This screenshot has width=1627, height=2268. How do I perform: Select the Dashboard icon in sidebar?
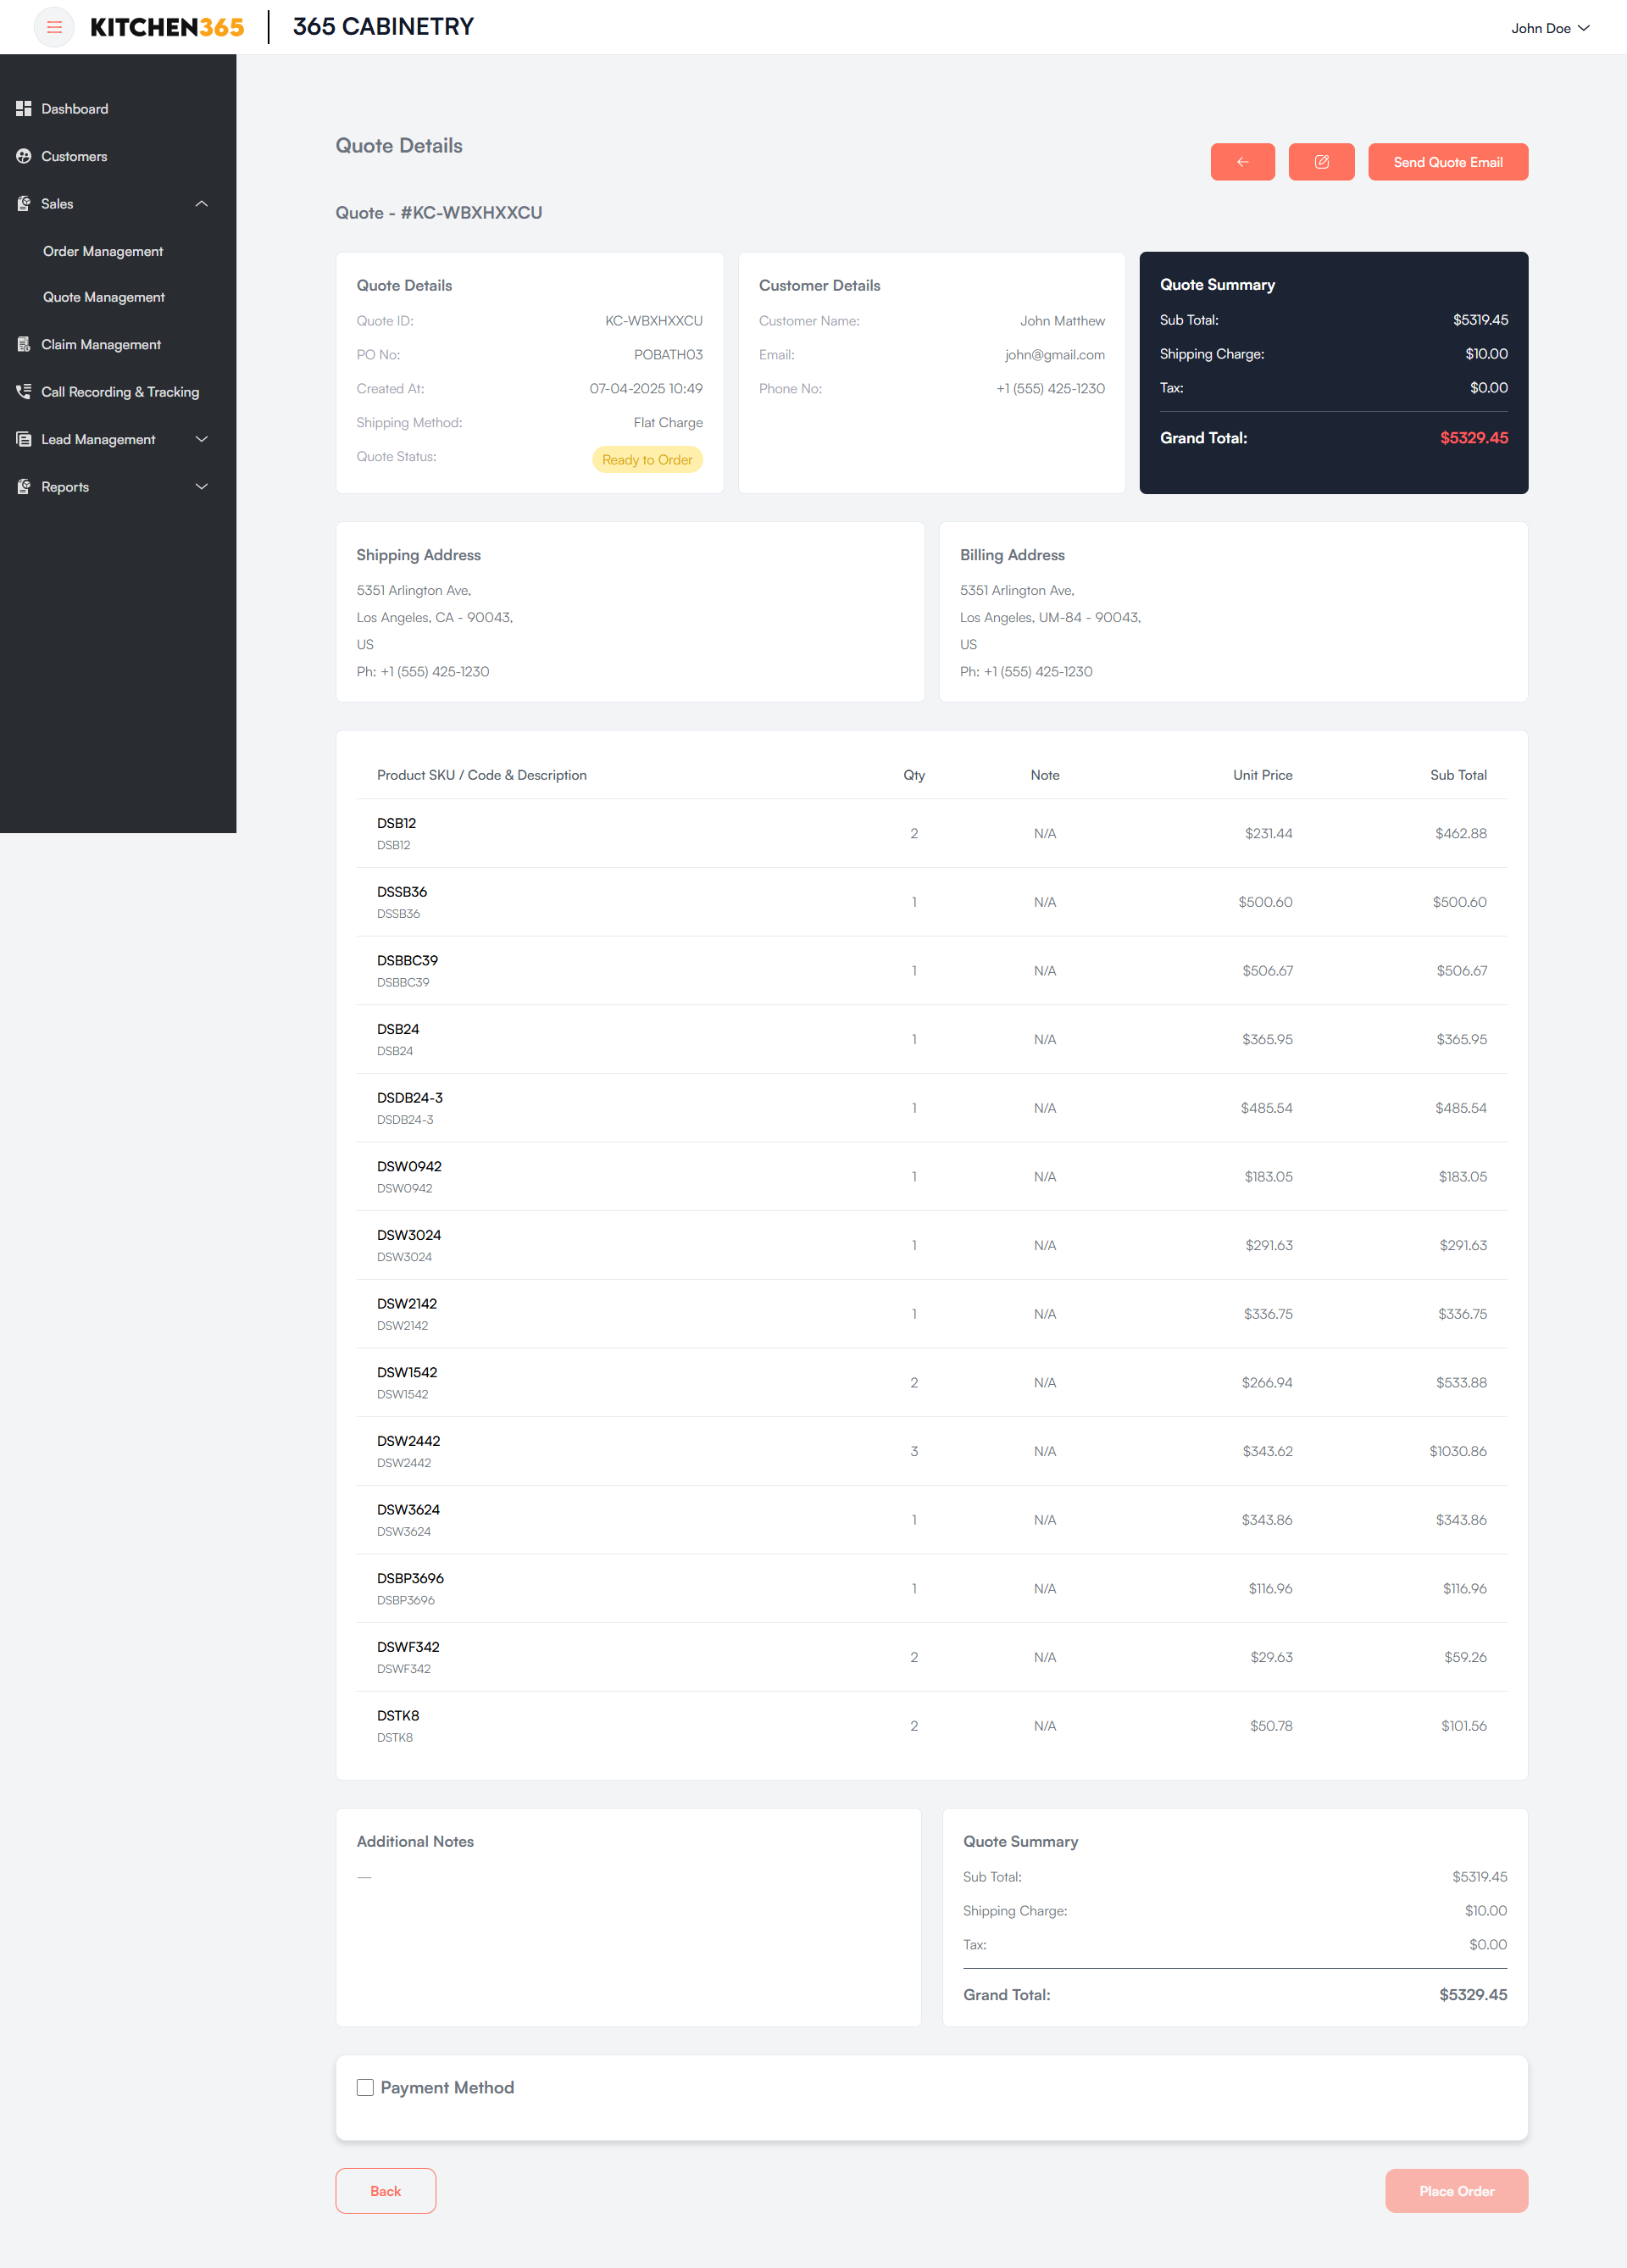click(x=23, y=108)
